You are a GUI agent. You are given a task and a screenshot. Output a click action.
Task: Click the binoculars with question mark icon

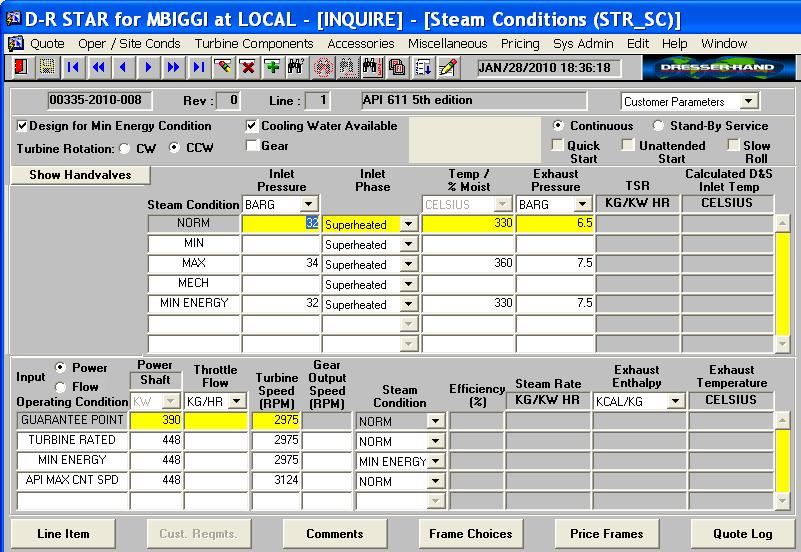297,67
